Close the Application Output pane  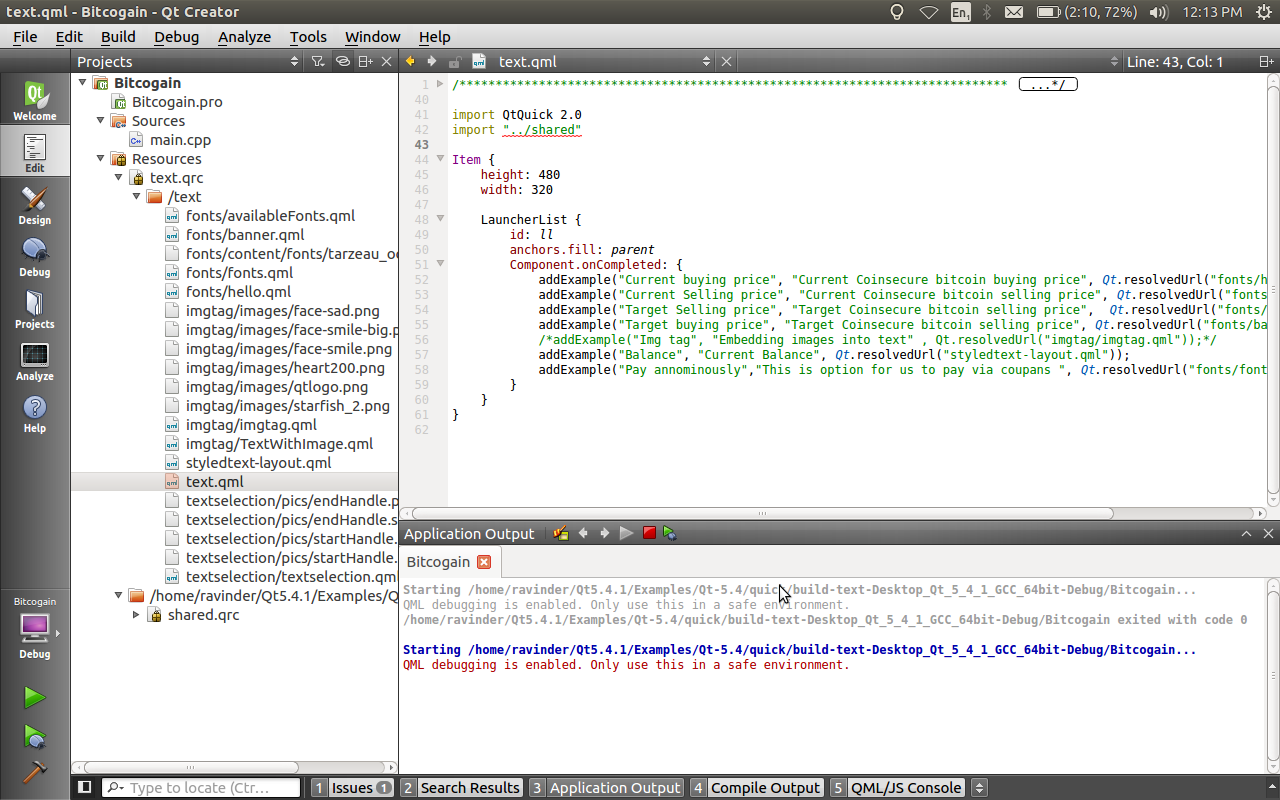1268,534
